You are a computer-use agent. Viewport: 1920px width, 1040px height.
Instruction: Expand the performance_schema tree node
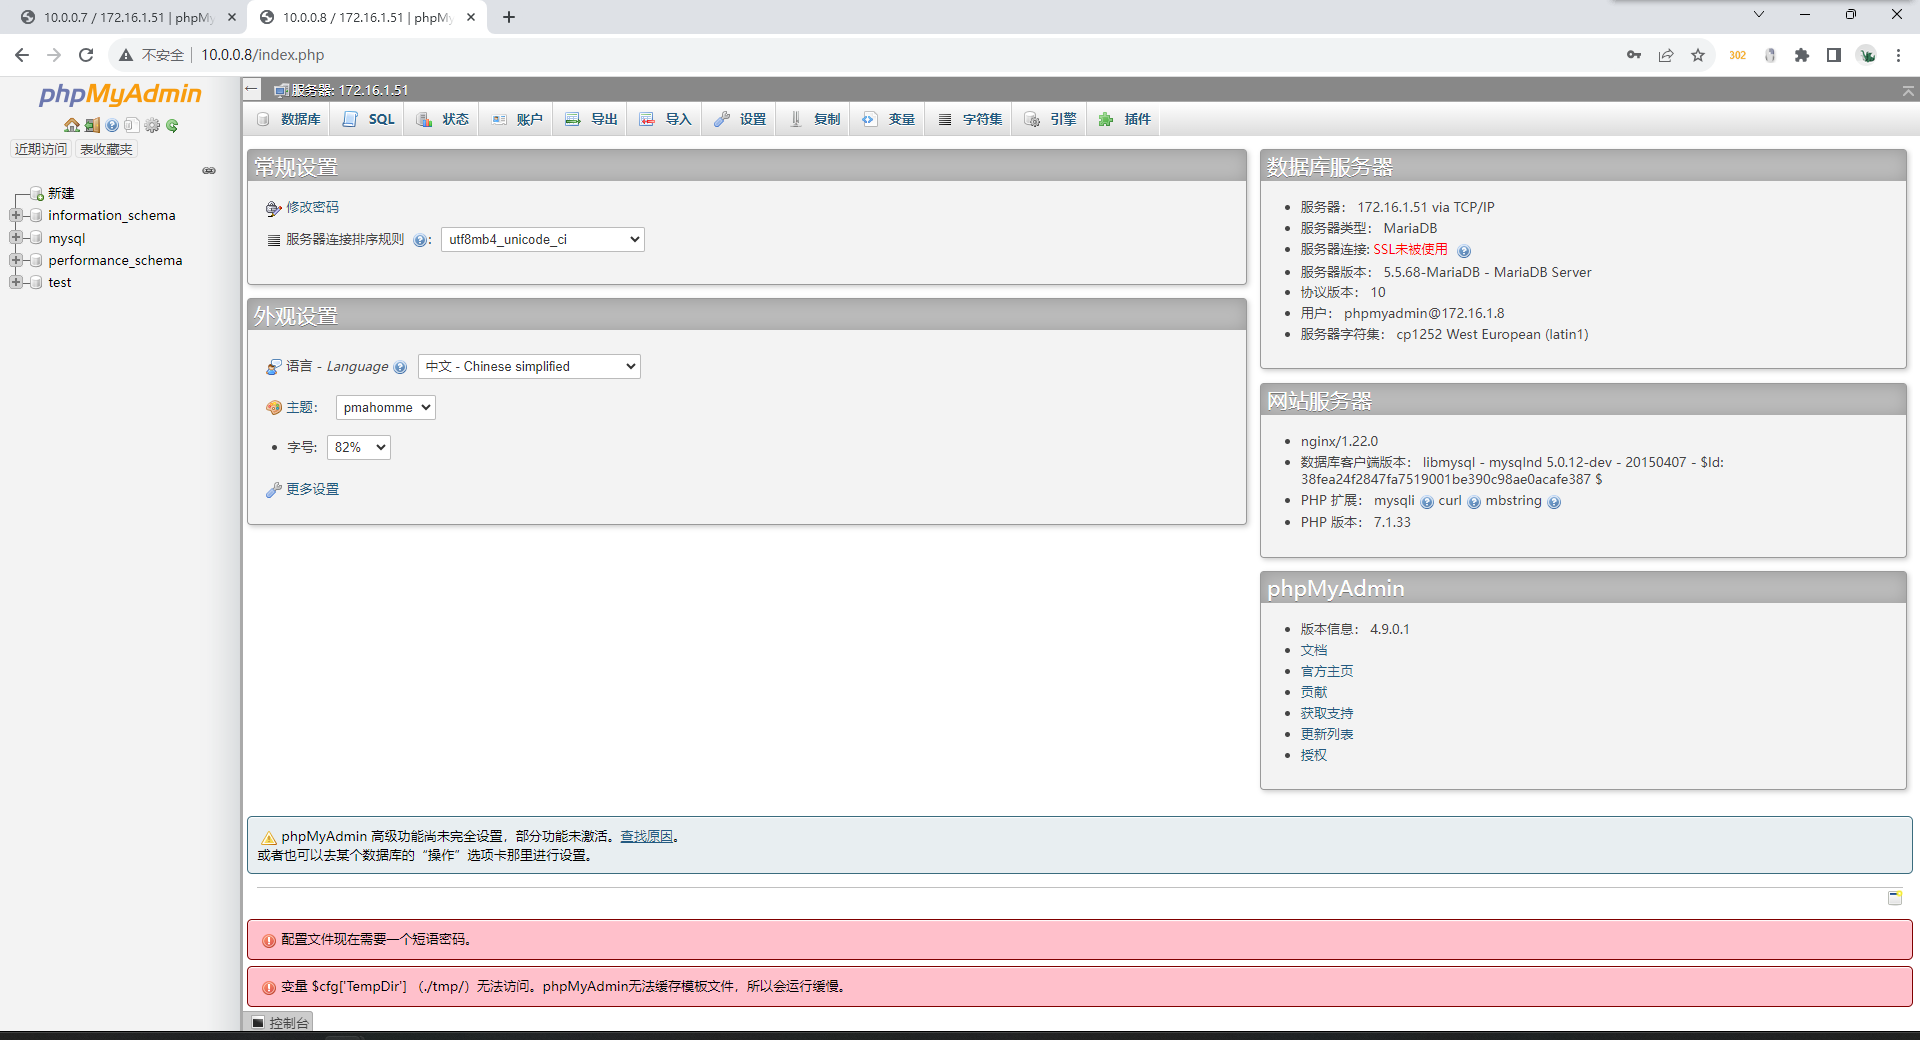coord(16,260)
